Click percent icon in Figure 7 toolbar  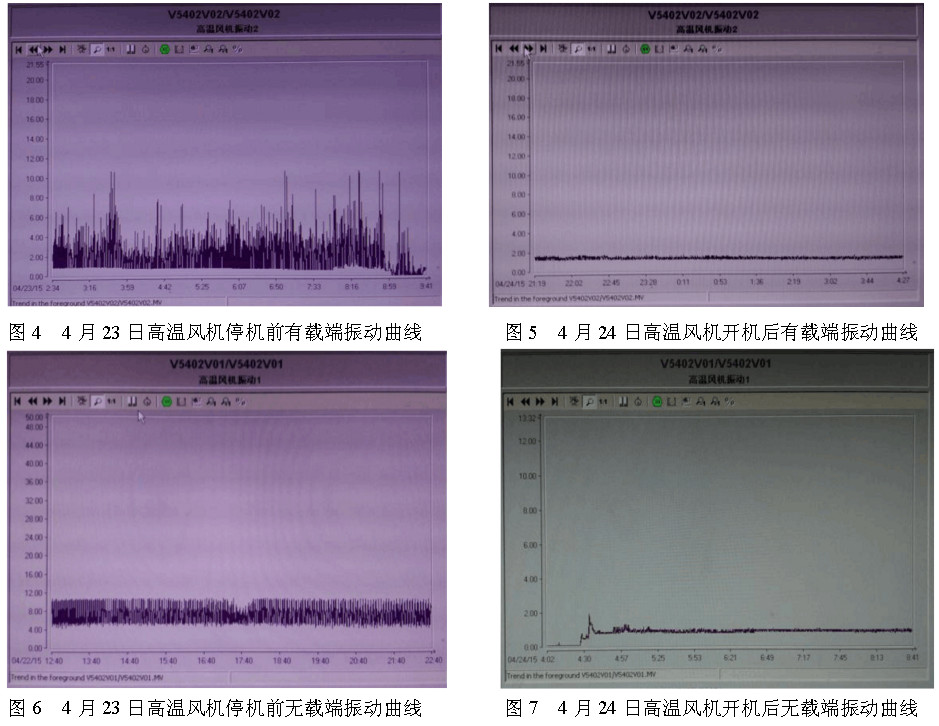pyautogui.click(x=729, y=401)
